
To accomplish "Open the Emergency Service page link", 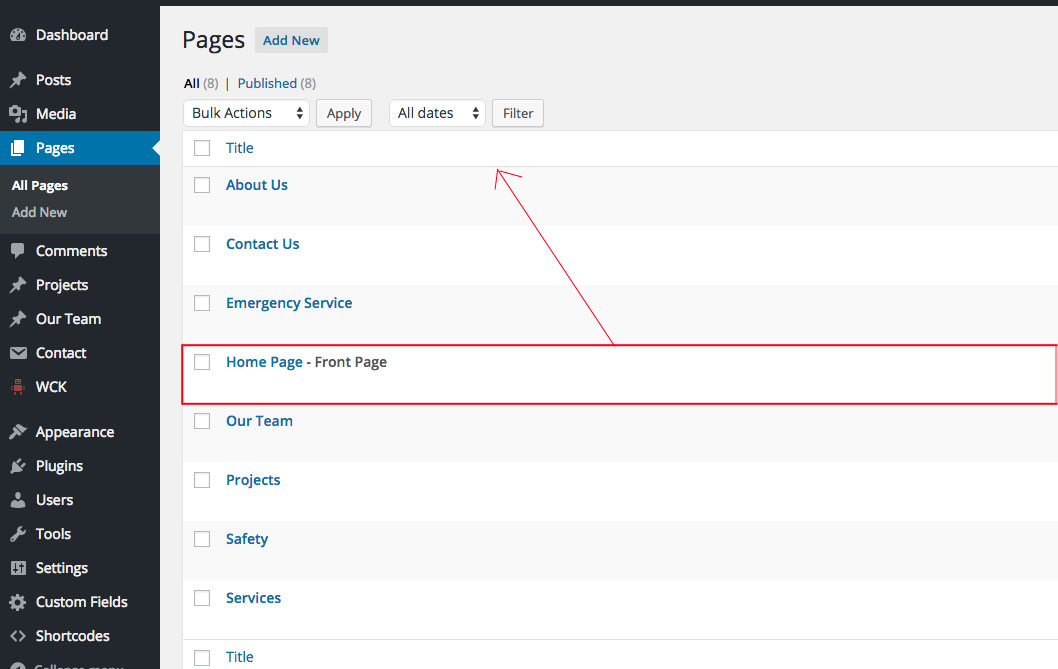I will (x=289, y=302).
